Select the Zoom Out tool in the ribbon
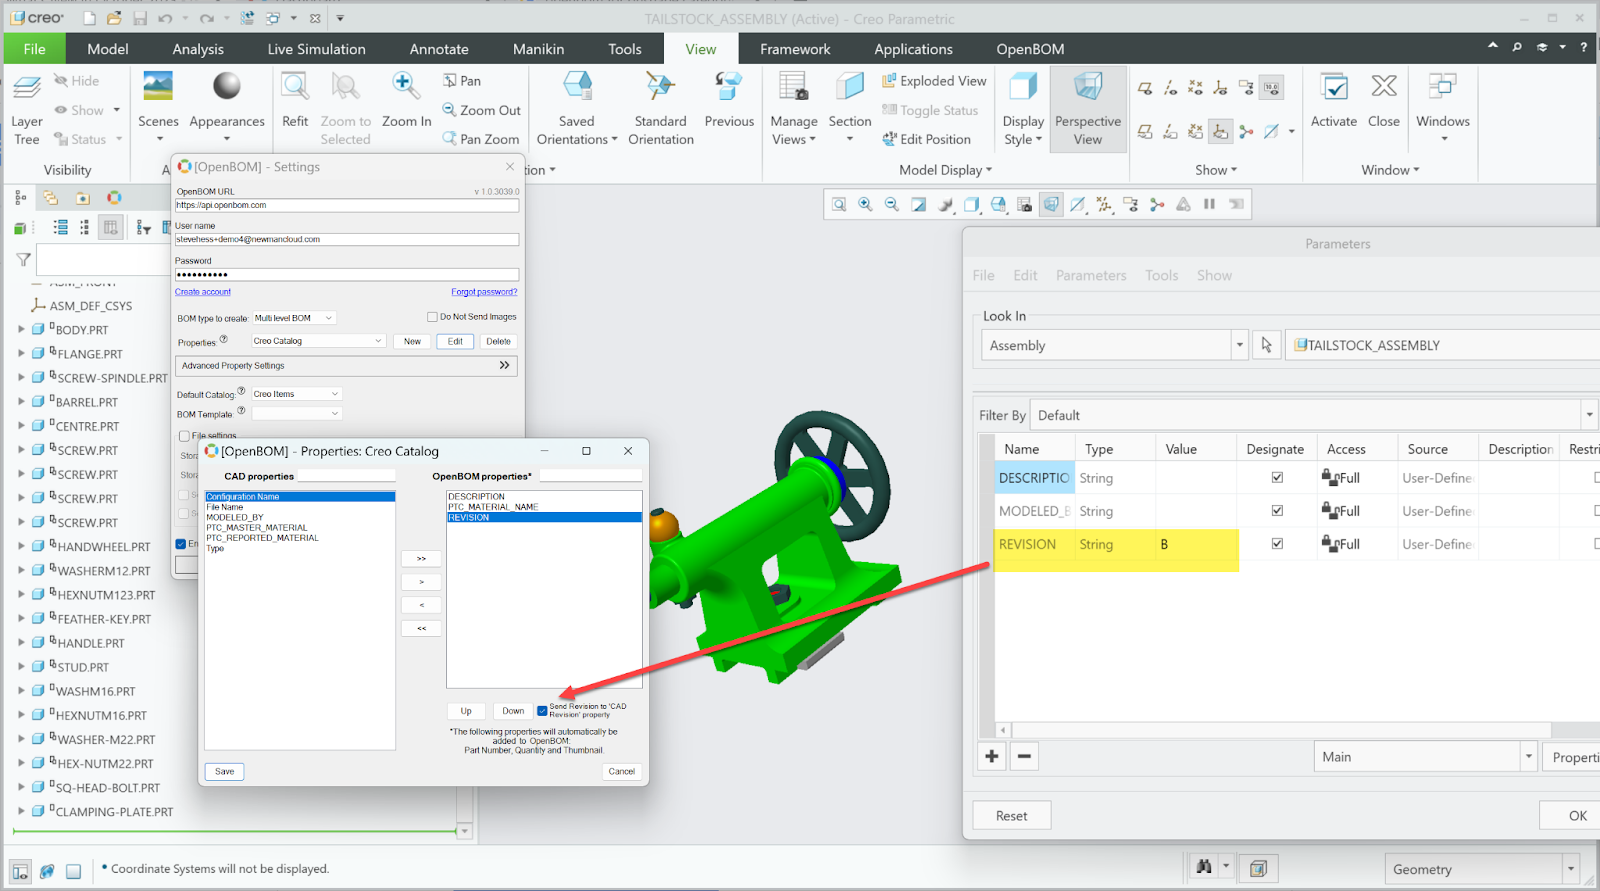The width and height of the screenshot is (1600, 891). point(482,110)
